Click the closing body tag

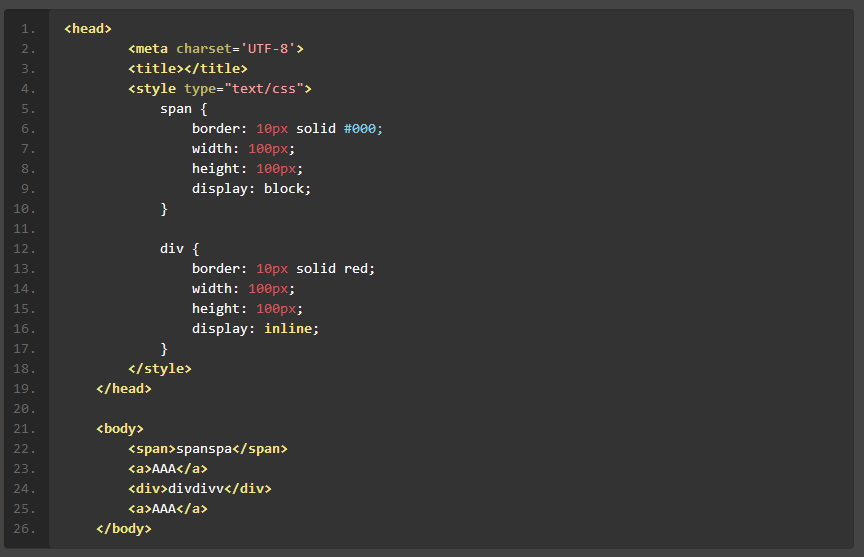tap(124, 529)
